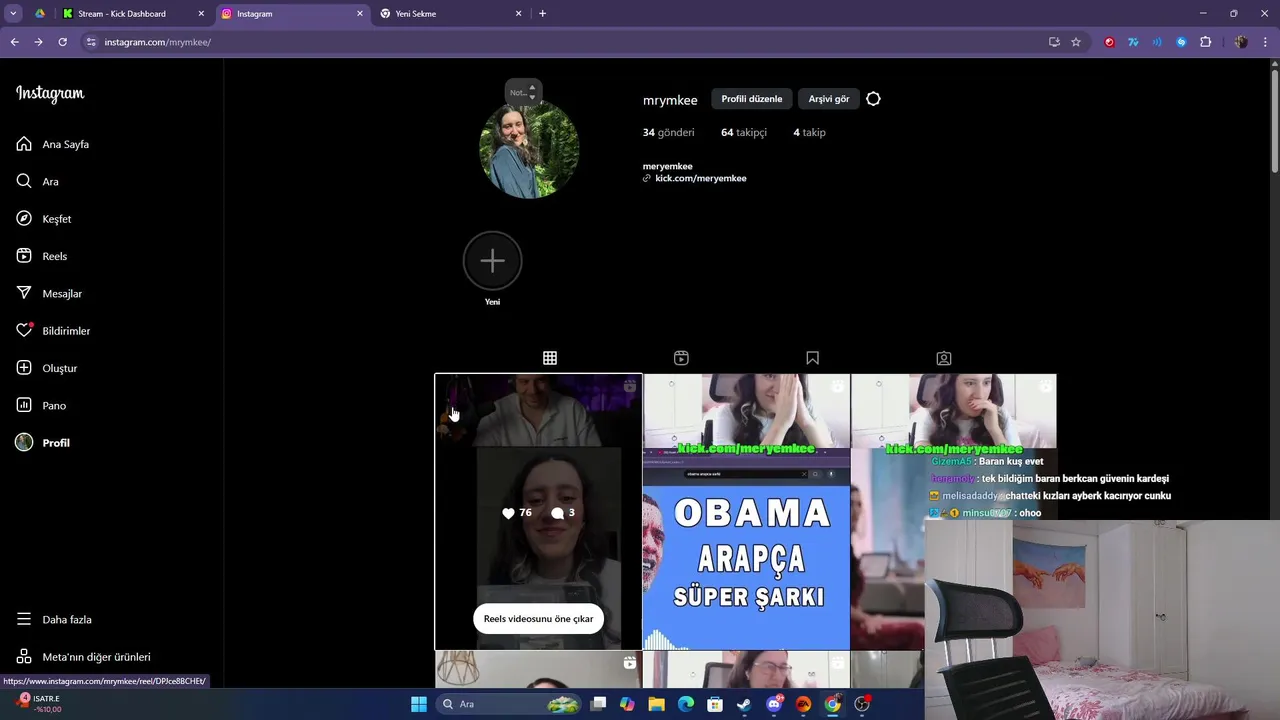Open the tab search dropdown arrow
Screen dimensions: 1280x720
pyautogui.click(x=13, y=14)
